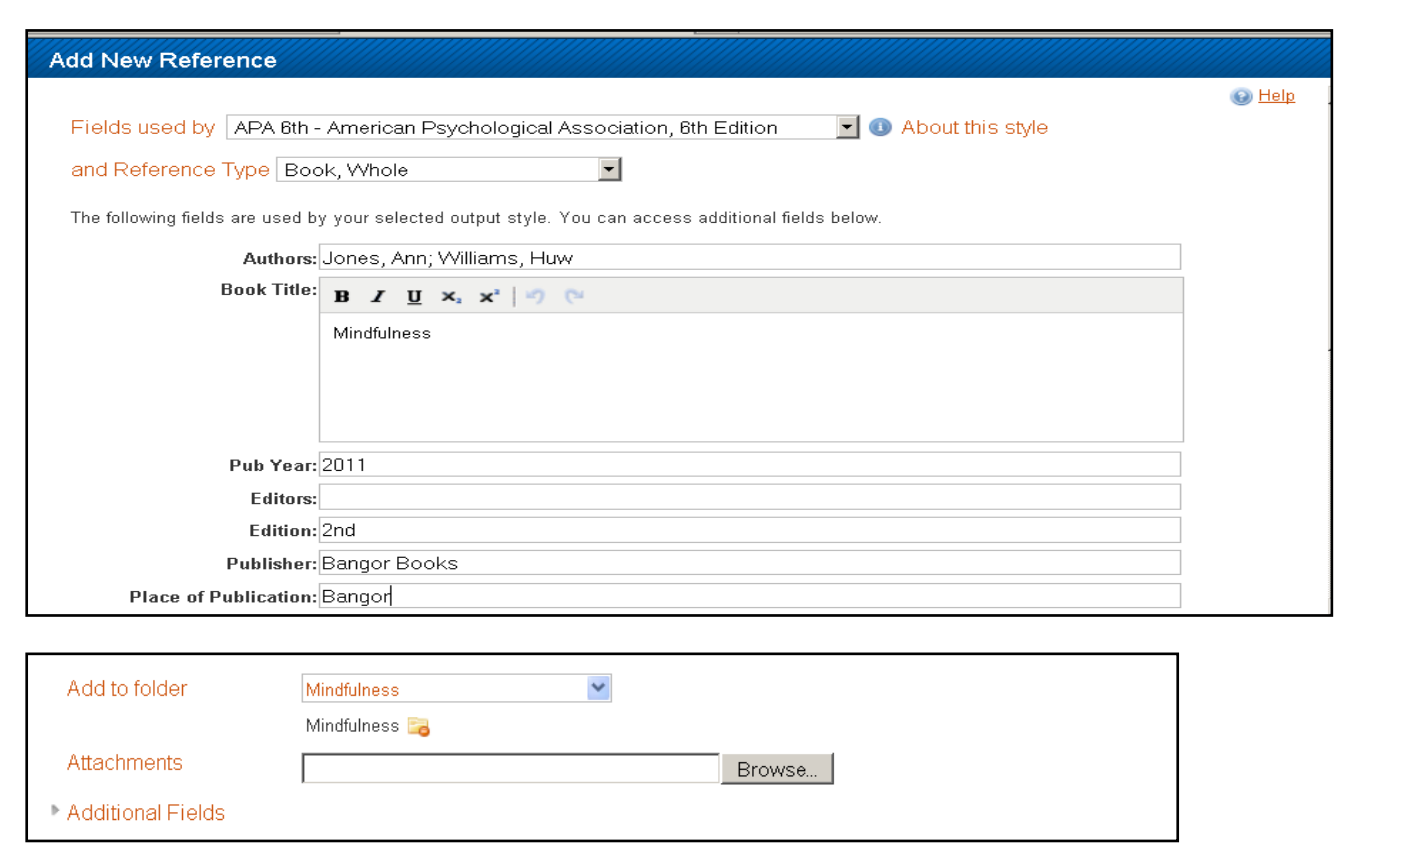
Task: Click the 'Fields used by' label
Action: click(x=143, y=127)
